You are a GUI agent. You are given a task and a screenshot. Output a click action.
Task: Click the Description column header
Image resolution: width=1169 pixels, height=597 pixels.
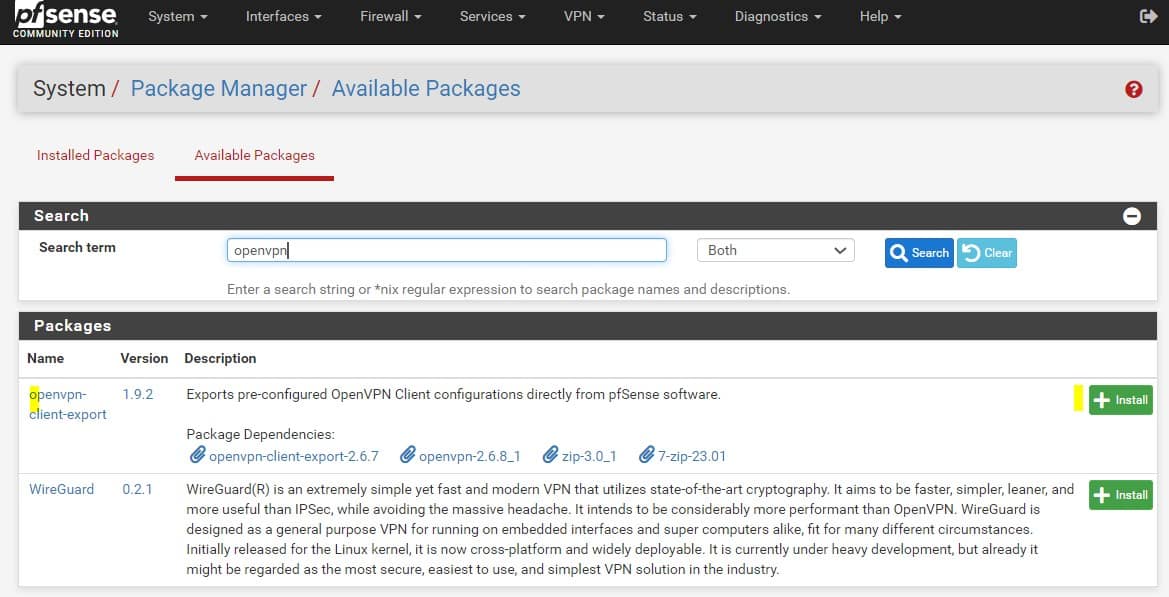point(220,358)
